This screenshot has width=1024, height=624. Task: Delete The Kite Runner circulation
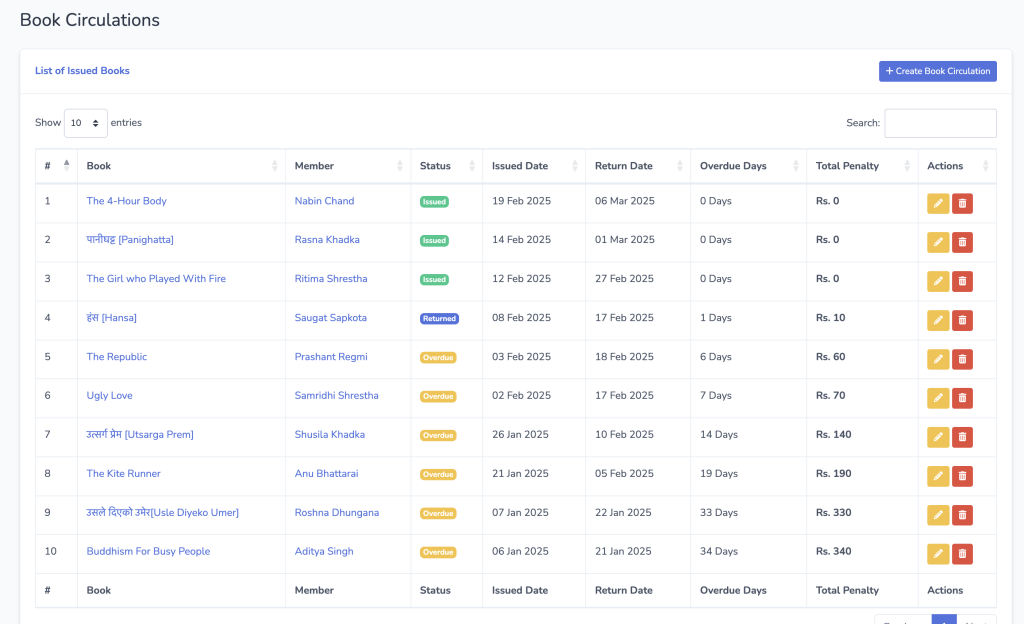click(962, 476)
